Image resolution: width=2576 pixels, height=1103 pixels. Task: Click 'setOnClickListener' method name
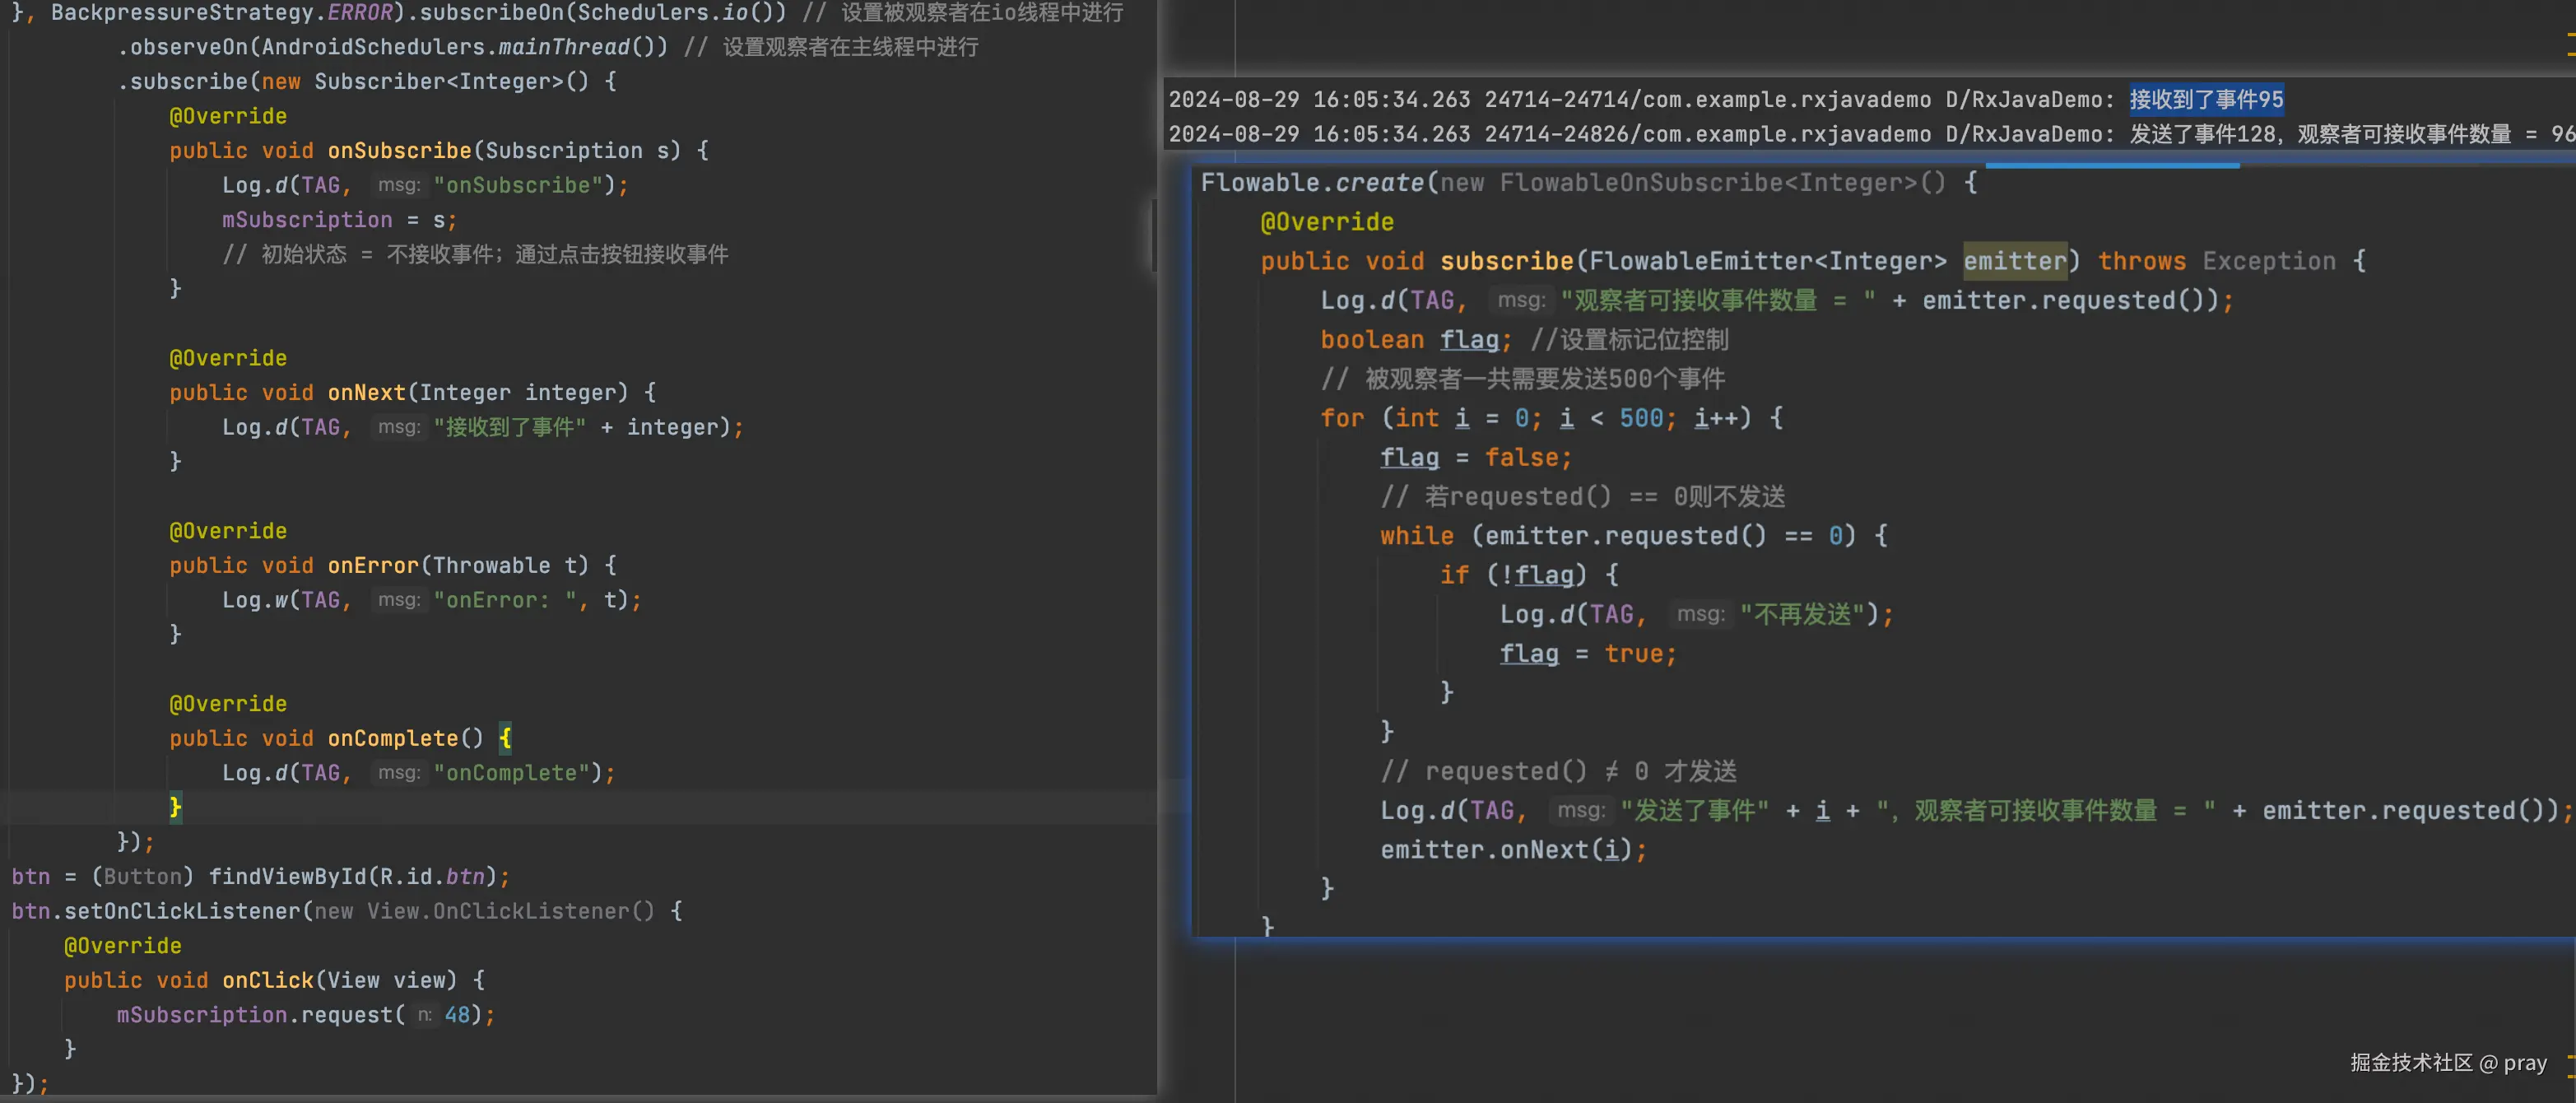point(182,911)
